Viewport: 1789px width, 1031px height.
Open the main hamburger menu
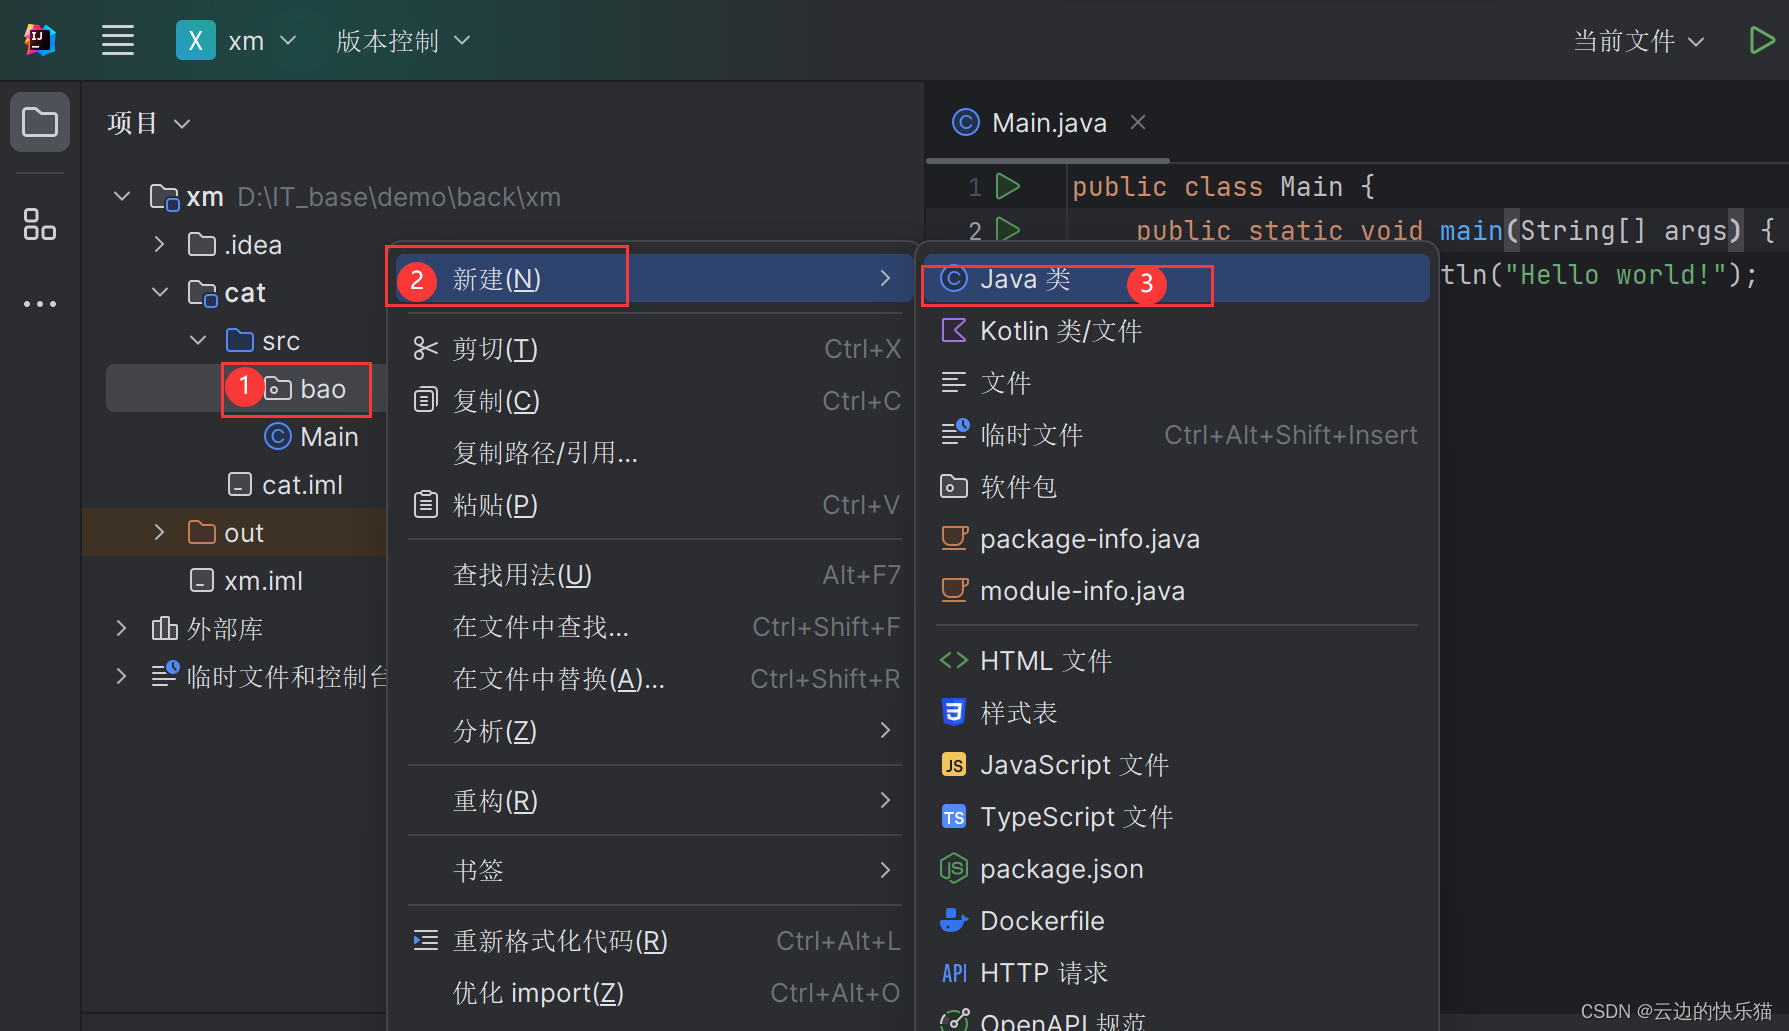tap(118, 41)
